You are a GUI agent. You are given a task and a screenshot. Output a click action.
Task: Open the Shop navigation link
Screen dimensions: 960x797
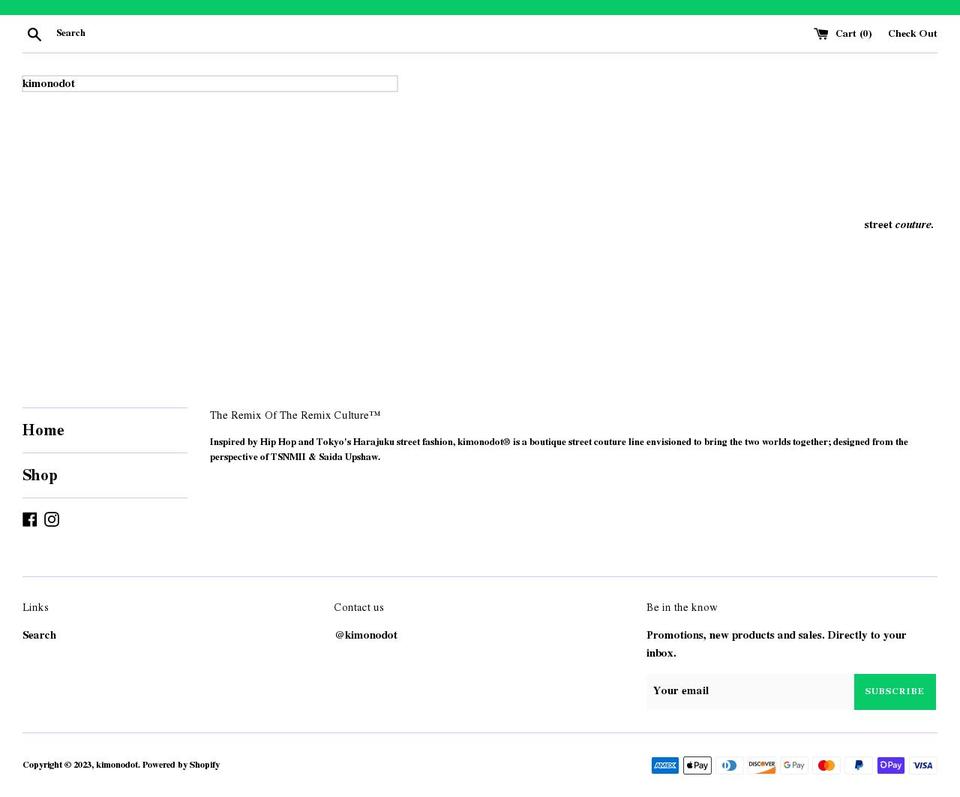(40, 475)
